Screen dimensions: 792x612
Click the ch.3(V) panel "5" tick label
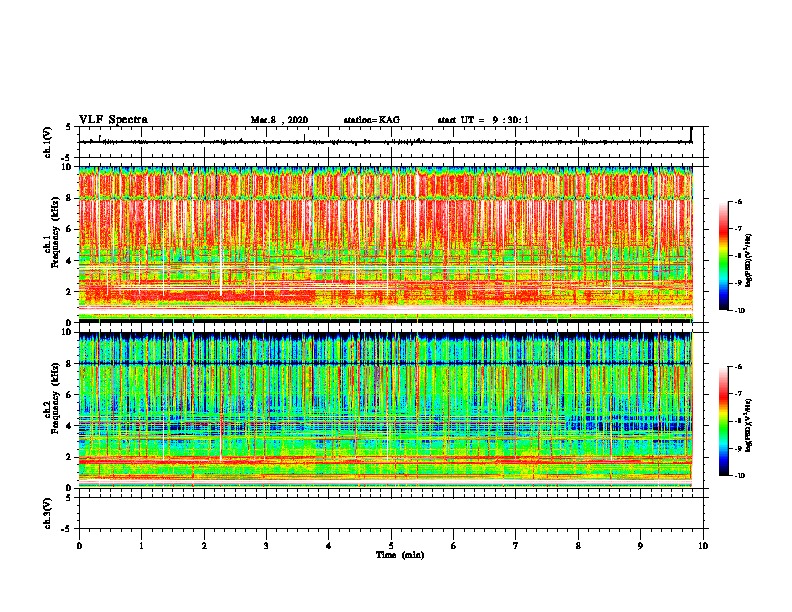pyautogui.click(x=68, y=498)
